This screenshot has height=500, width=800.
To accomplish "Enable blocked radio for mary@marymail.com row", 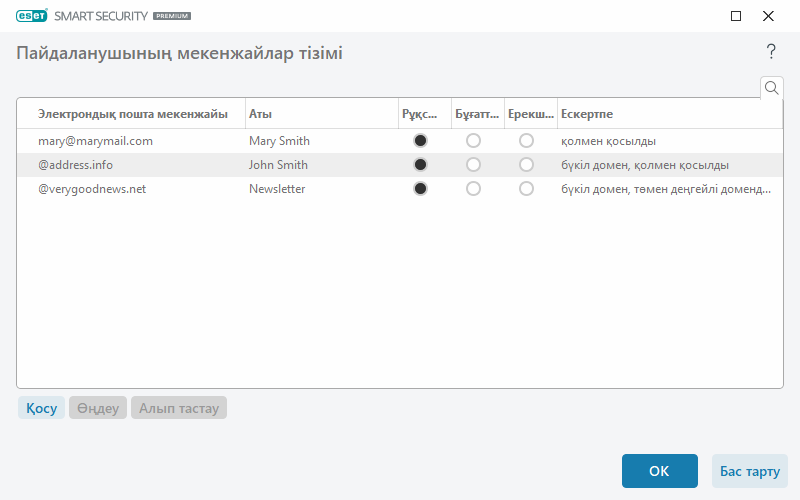I will 473,141.
